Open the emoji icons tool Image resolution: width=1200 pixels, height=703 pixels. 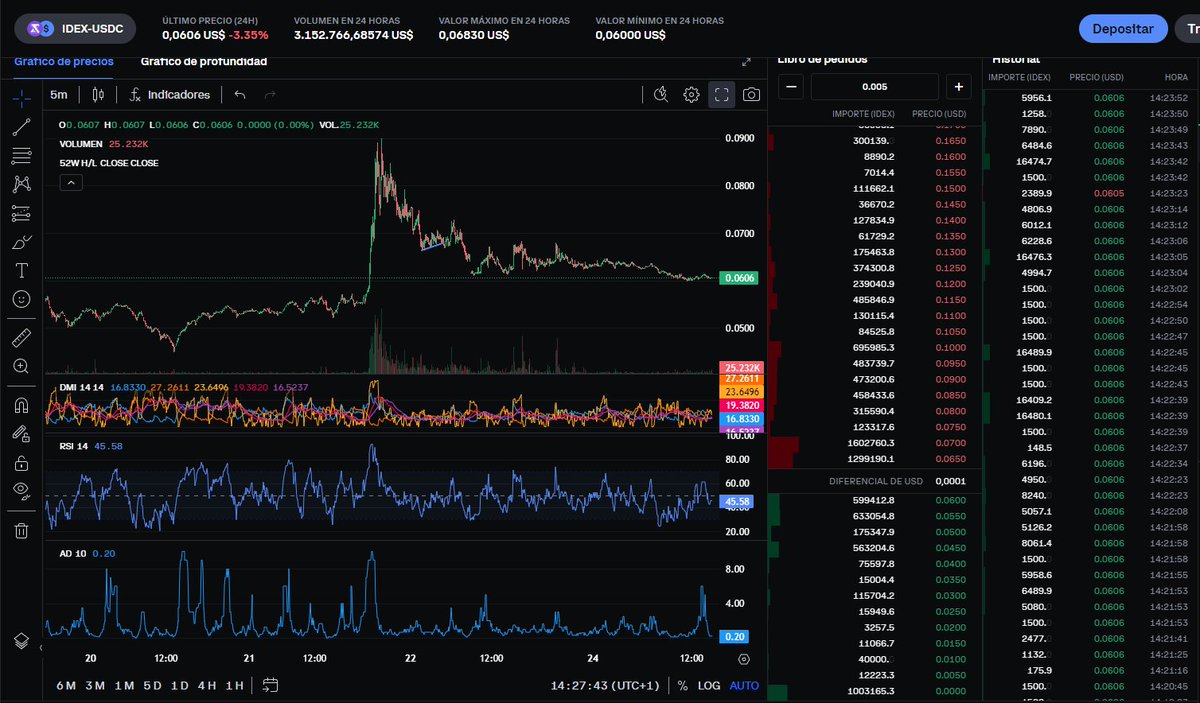click(21, 298)
